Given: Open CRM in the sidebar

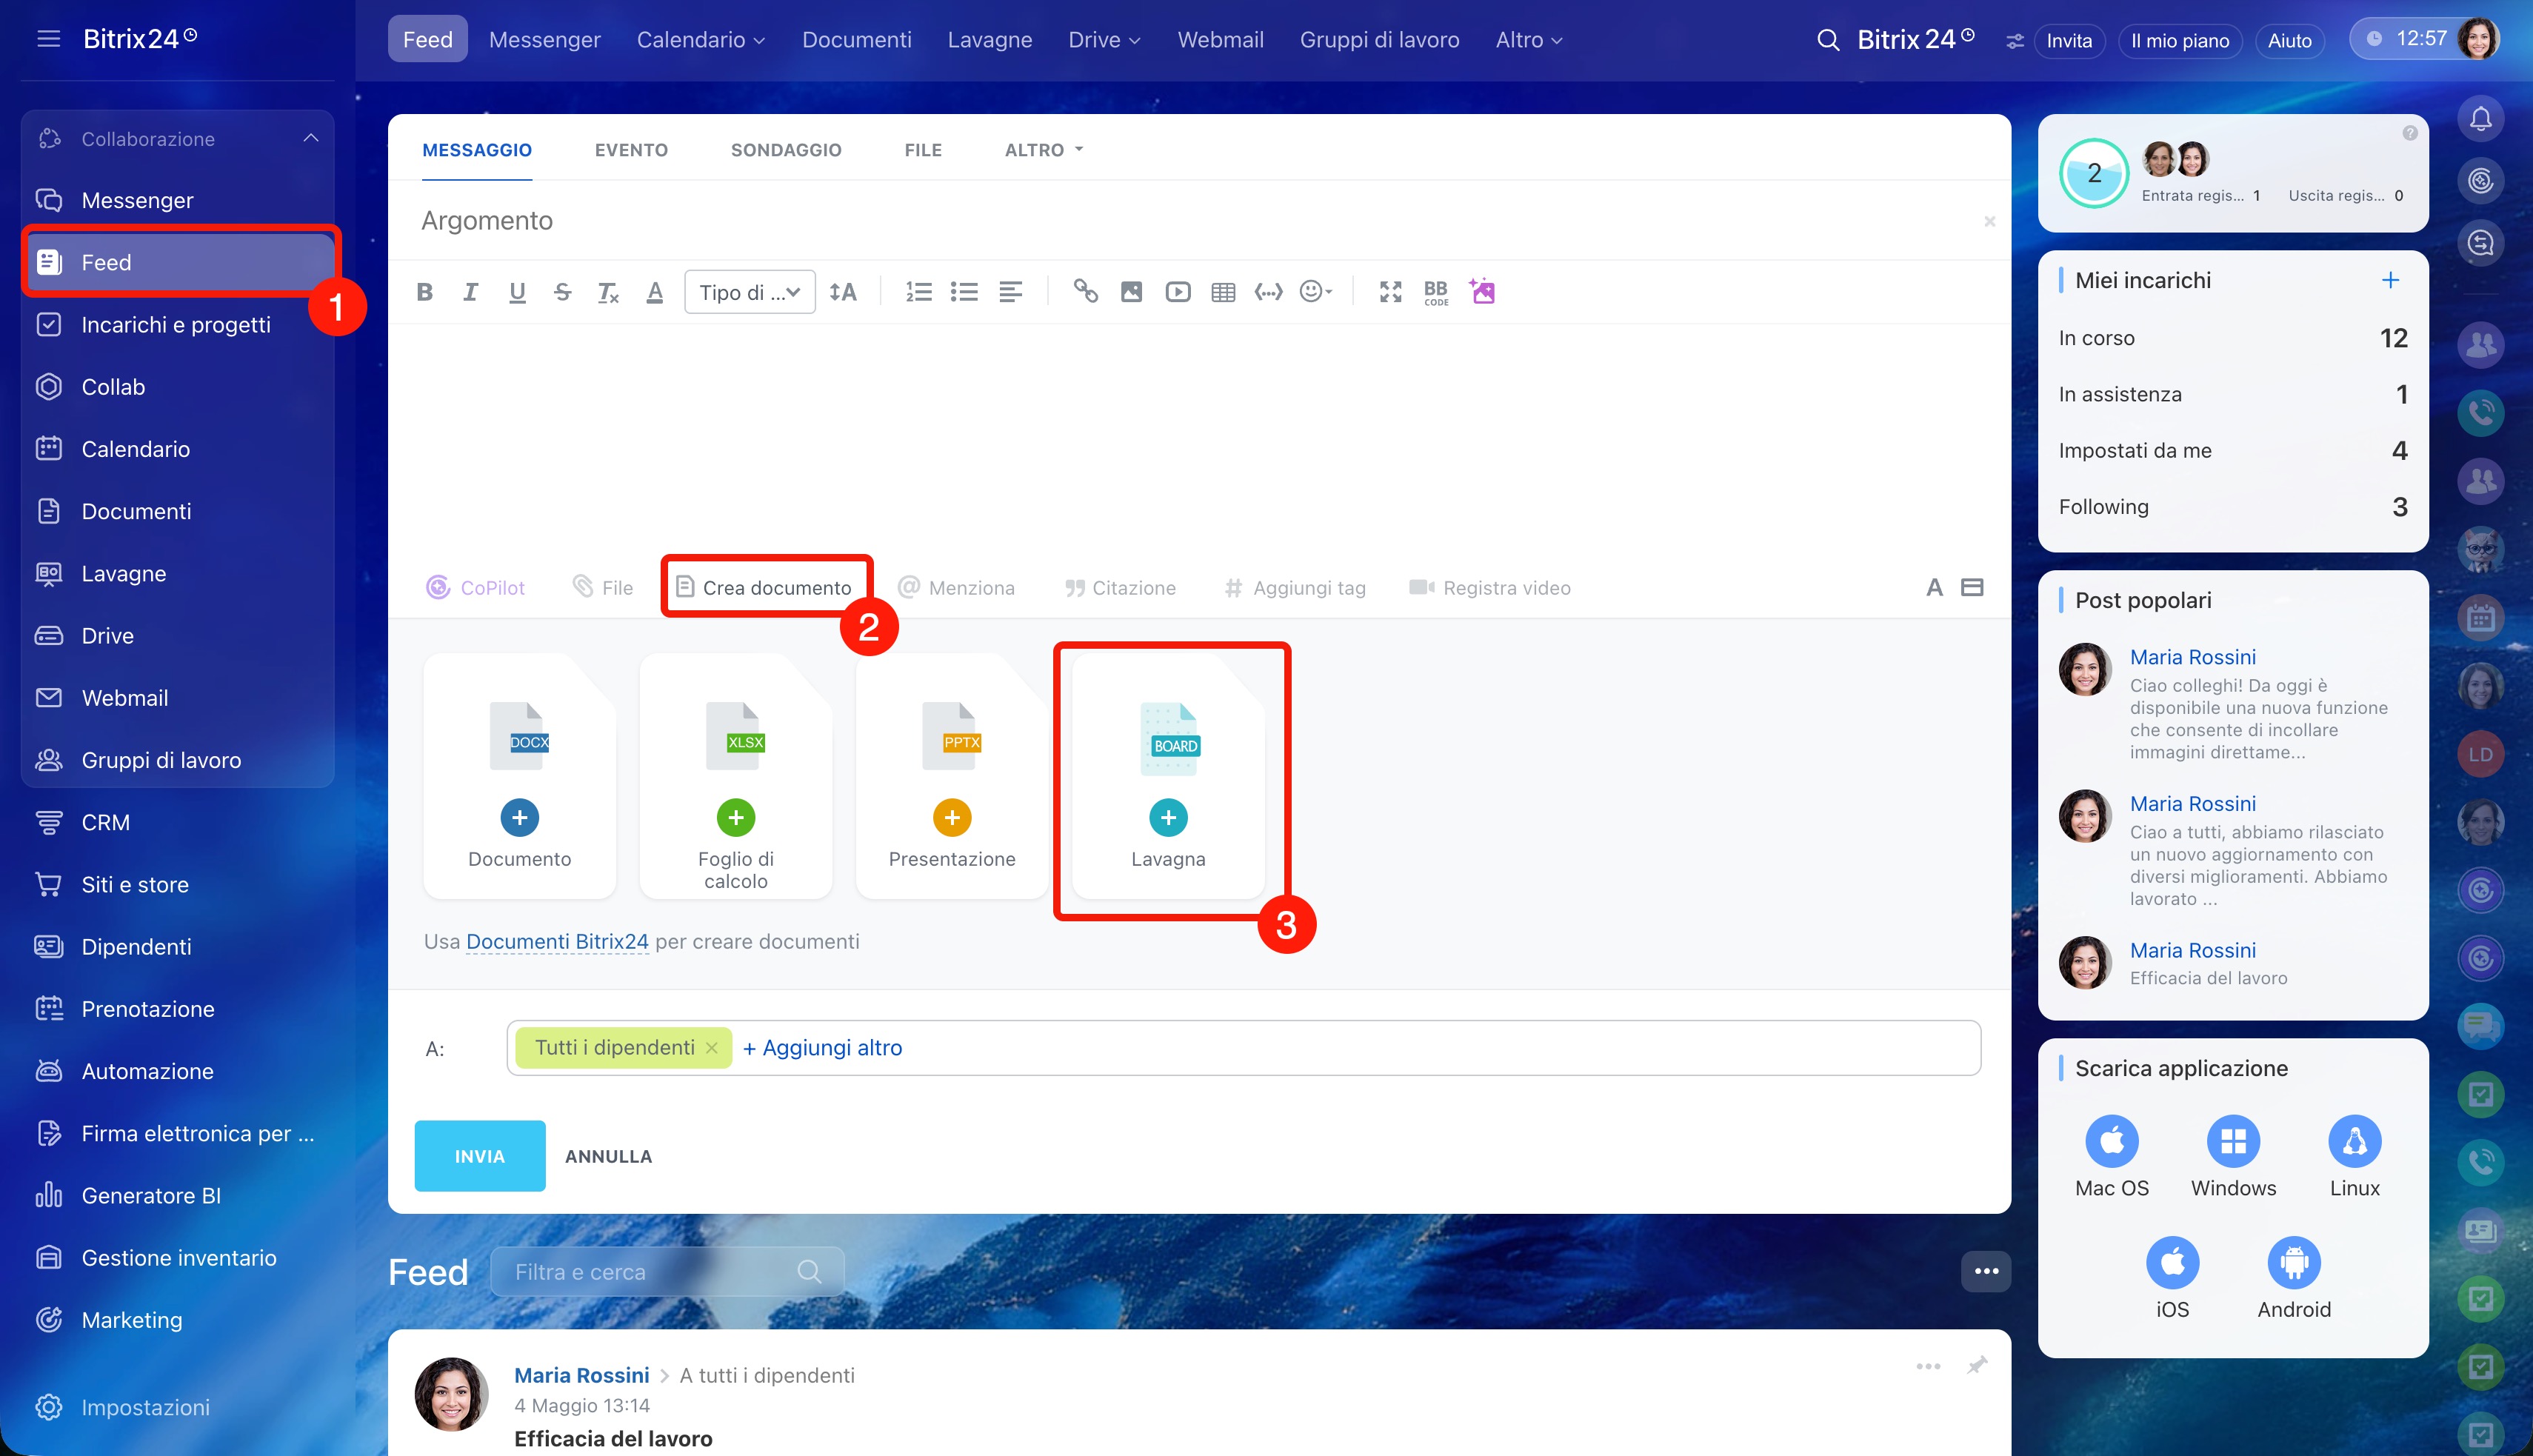Looking at the screenshot, I should pyautogui.click(x=105, y=822).
